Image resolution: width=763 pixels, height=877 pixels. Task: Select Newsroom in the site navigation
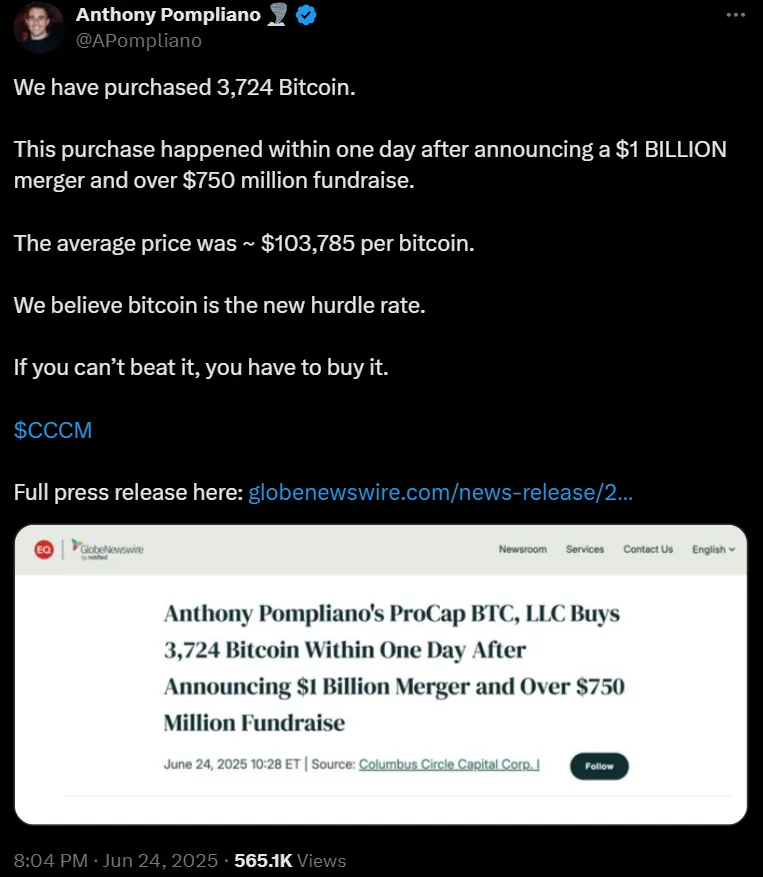point(522,549)
